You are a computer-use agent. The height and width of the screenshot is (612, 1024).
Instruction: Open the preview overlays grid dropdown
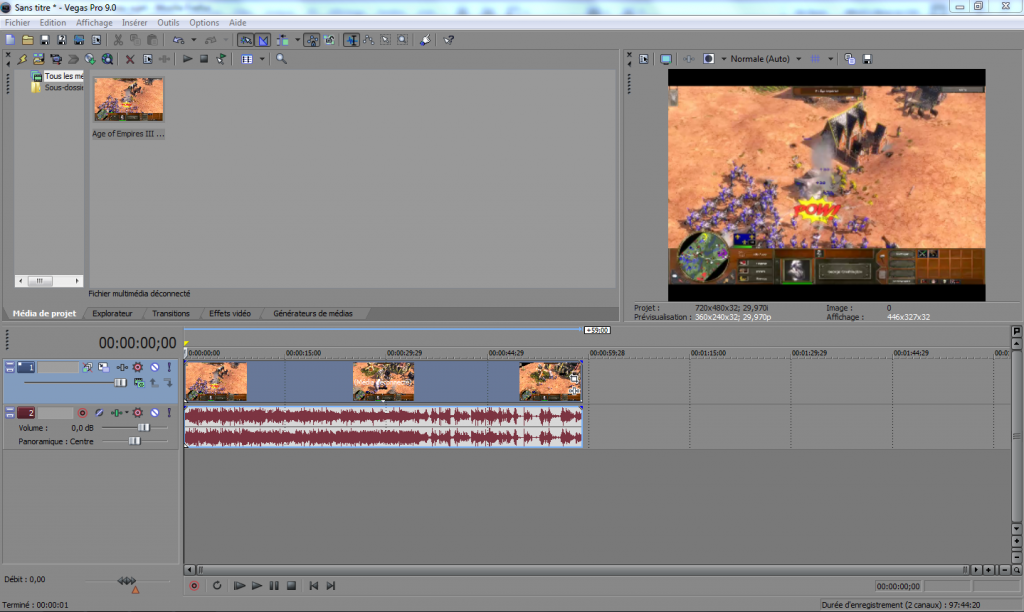831,59
